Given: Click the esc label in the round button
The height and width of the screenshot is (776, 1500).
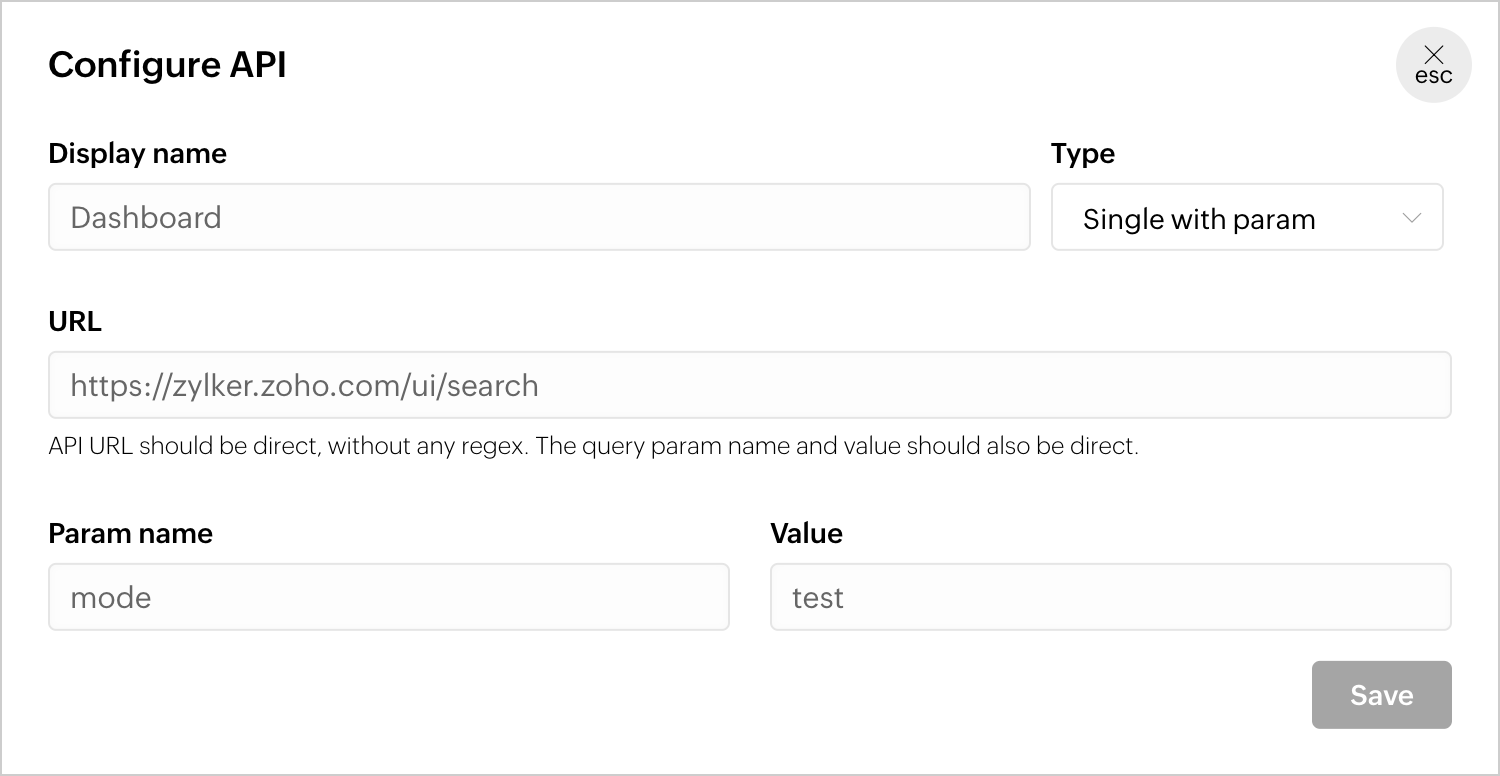Looking at the screenshot, I should (x=1434, y=76).
